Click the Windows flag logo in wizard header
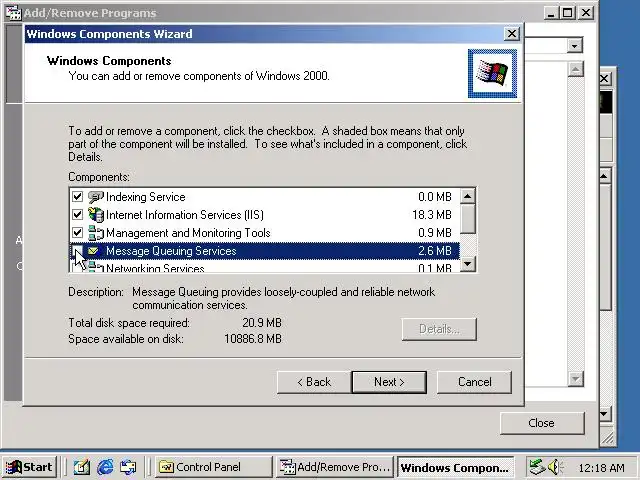Viewport: 640px width, 480px height. 492,73
